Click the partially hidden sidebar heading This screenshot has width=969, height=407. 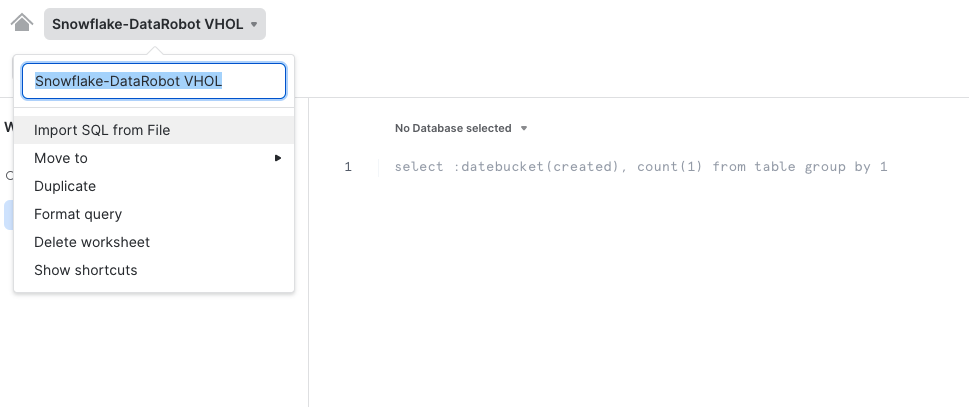click(9, 127)
